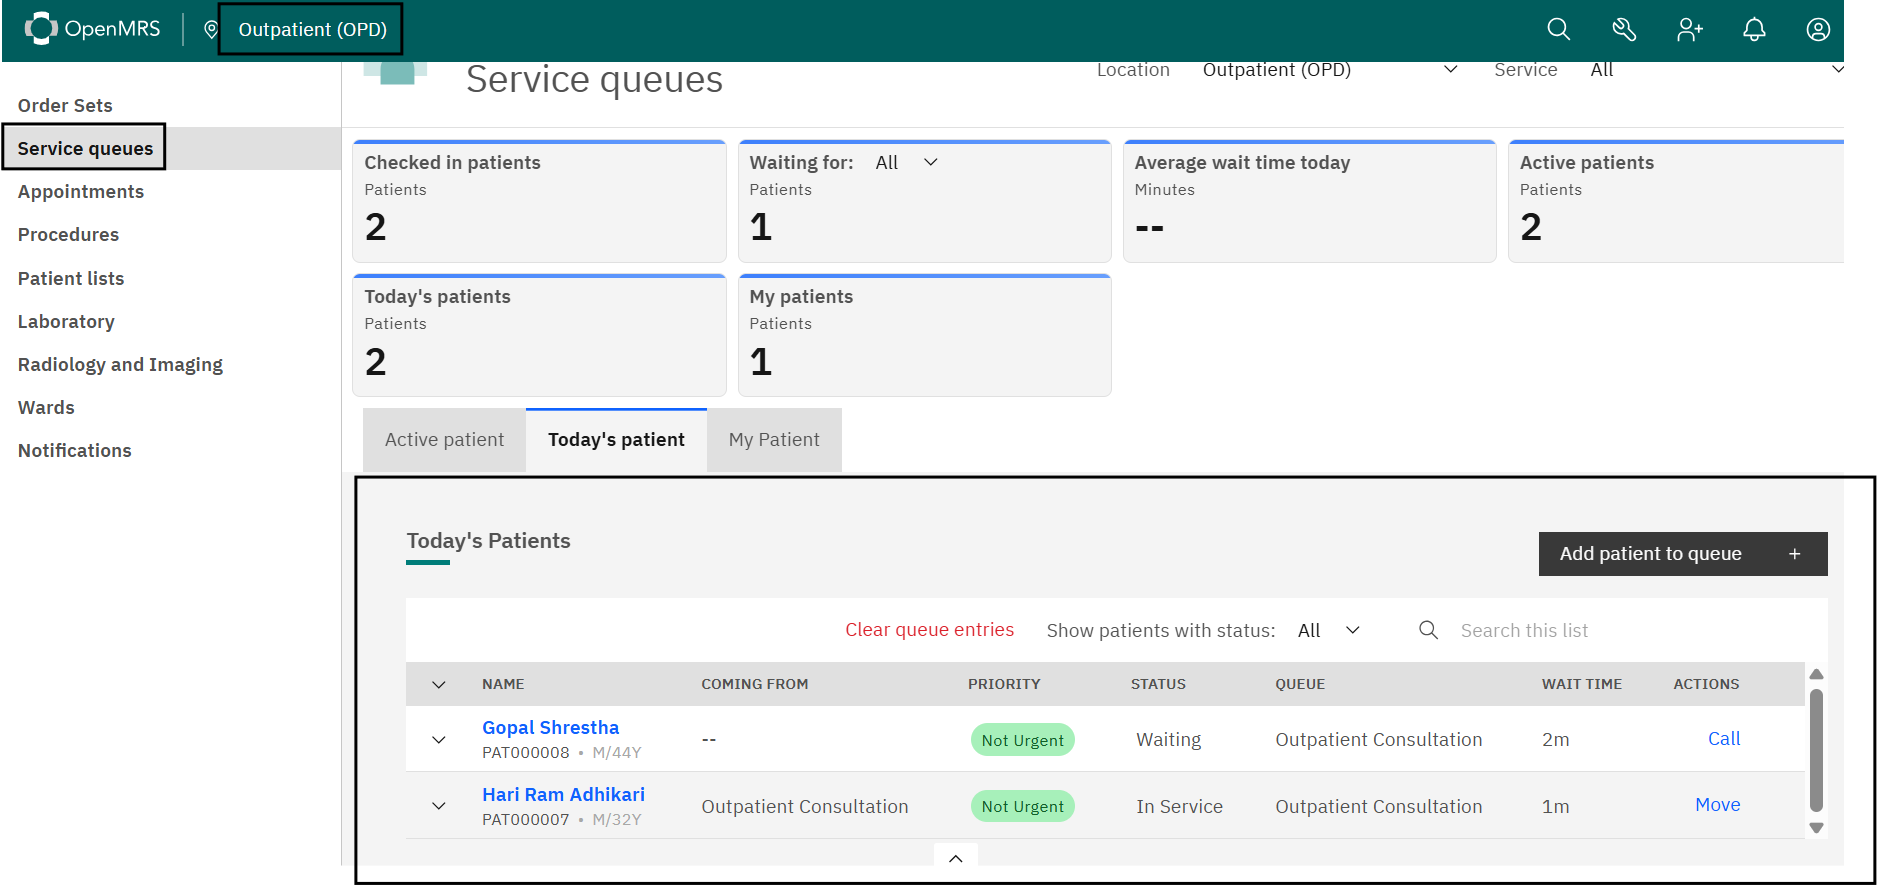Open Order Sets in the sidebar
Viewport: 1877px width, 885px height.
(x=65, y=105)
